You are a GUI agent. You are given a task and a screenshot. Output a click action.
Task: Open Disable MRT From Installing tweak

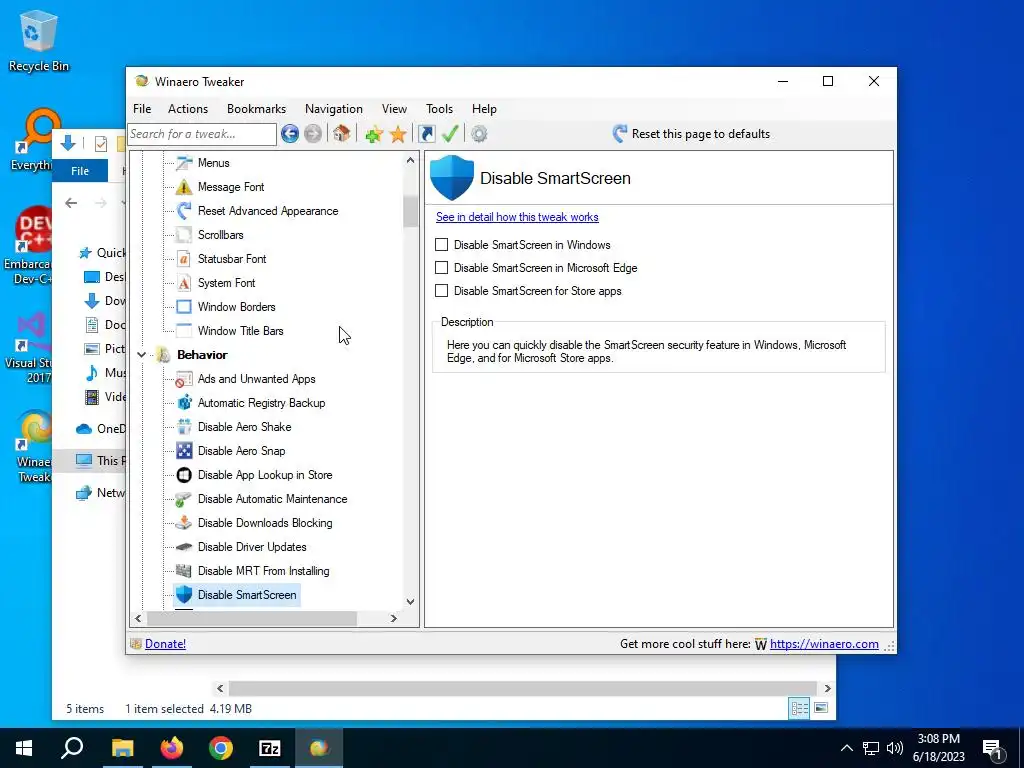point(263,571)
